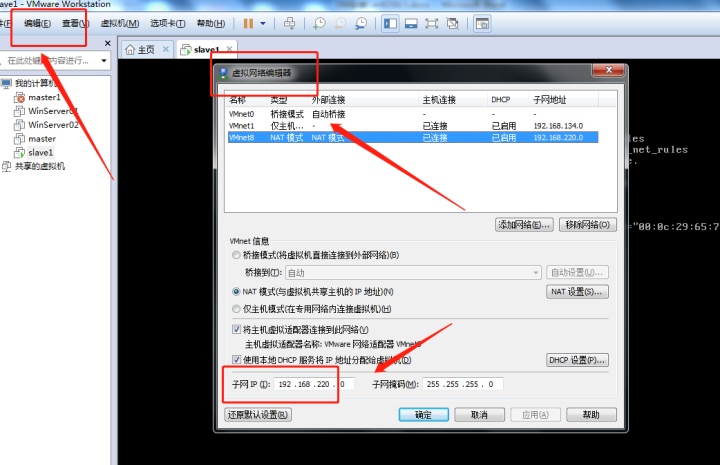This screenshot has width=720, height=465.
Task: Choose the 仅主机模式 radio button
Action: pyautogui.click(x=236, y=309)
